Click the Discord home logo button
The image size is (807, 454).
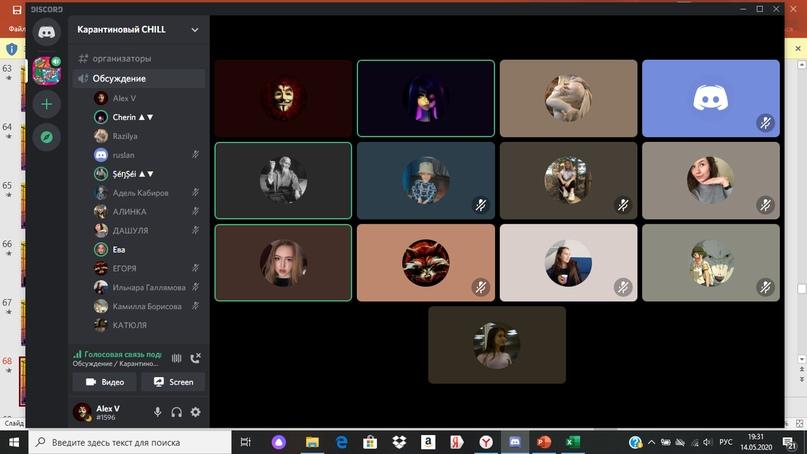47,32
